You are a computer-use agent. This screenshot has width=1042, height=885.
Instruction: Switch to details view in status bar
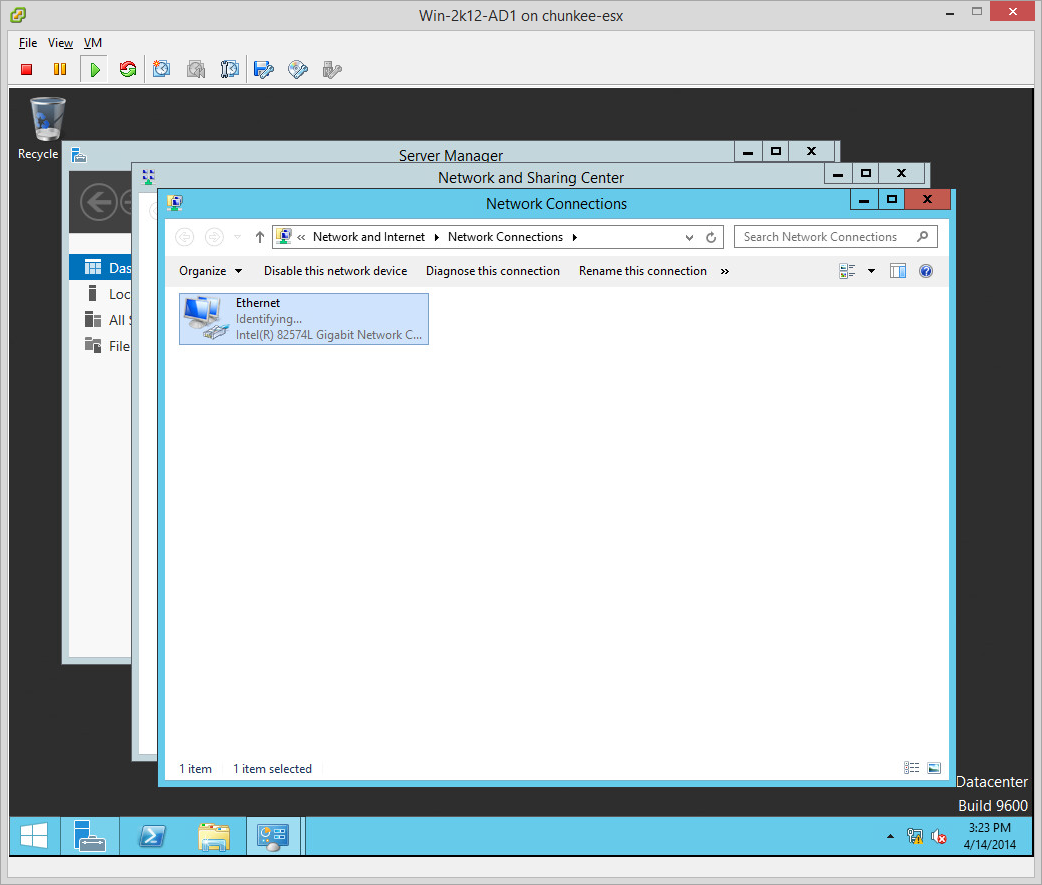(911, 768)
